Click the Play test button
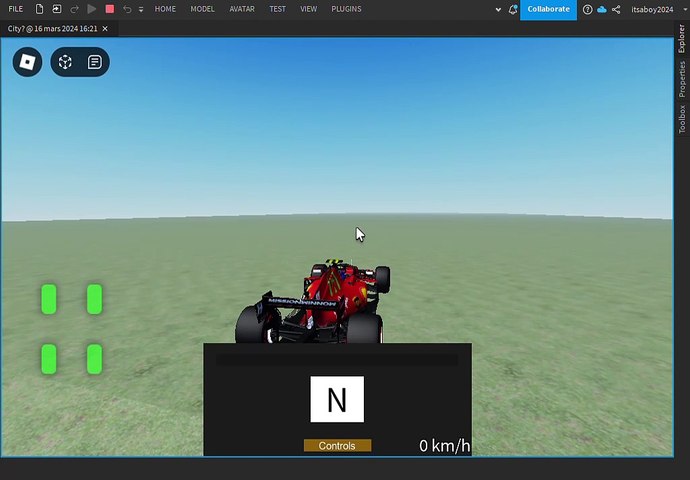Image resolution: width=690 pixels, height=480 pixels. pyautogui.click(x=92, y=9)
